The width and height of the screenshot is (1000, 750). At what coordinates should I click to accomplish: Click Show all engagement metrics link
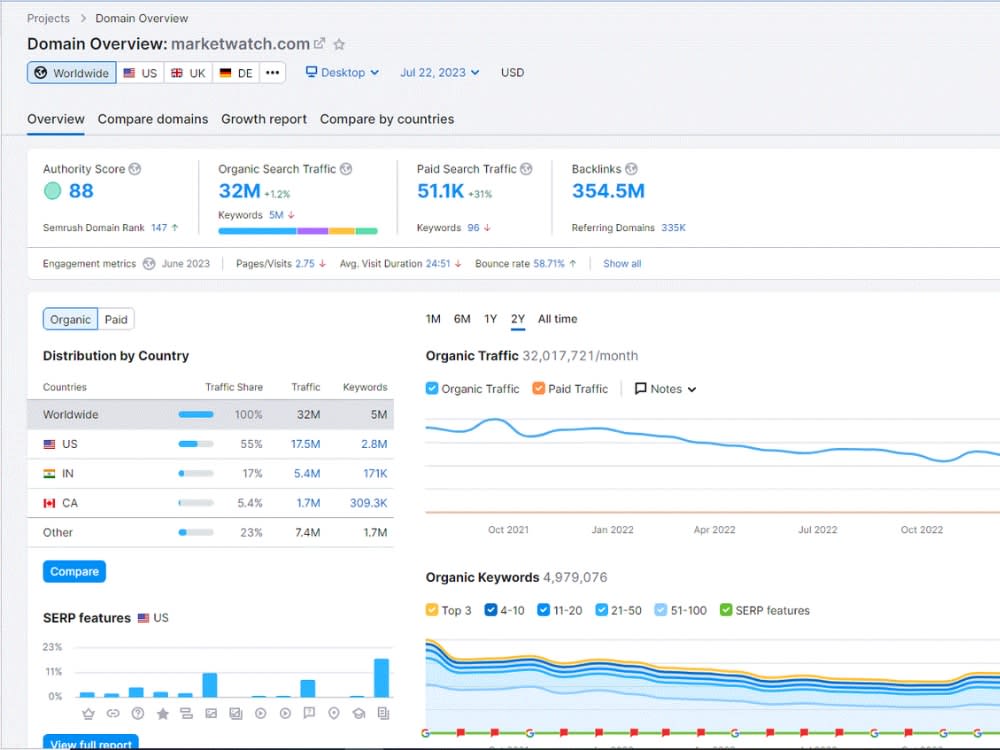622,264
